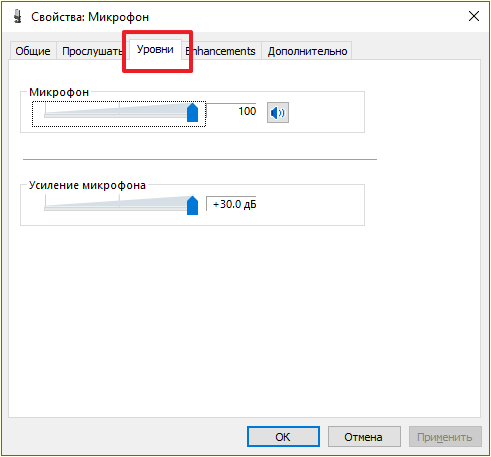Click the boost value field showing +30.0 дБ

pos(231,204)
